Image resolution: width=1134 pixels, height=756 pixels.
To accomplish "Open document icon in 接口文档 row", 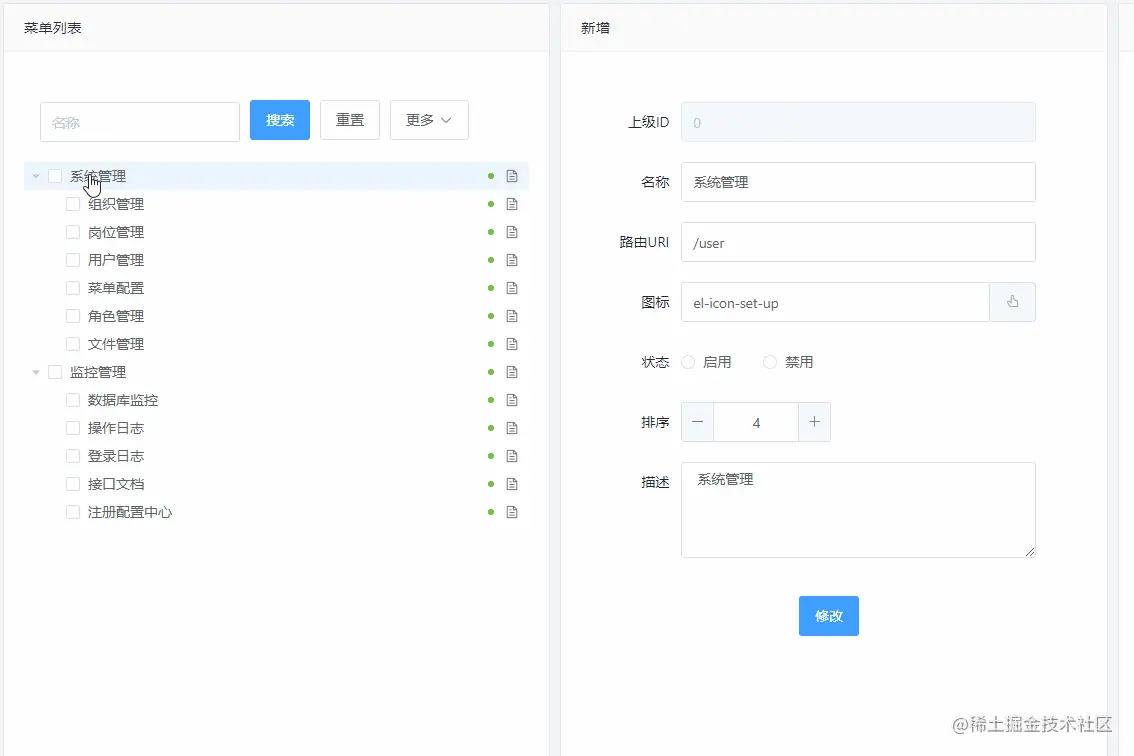I will click(512, 484).
